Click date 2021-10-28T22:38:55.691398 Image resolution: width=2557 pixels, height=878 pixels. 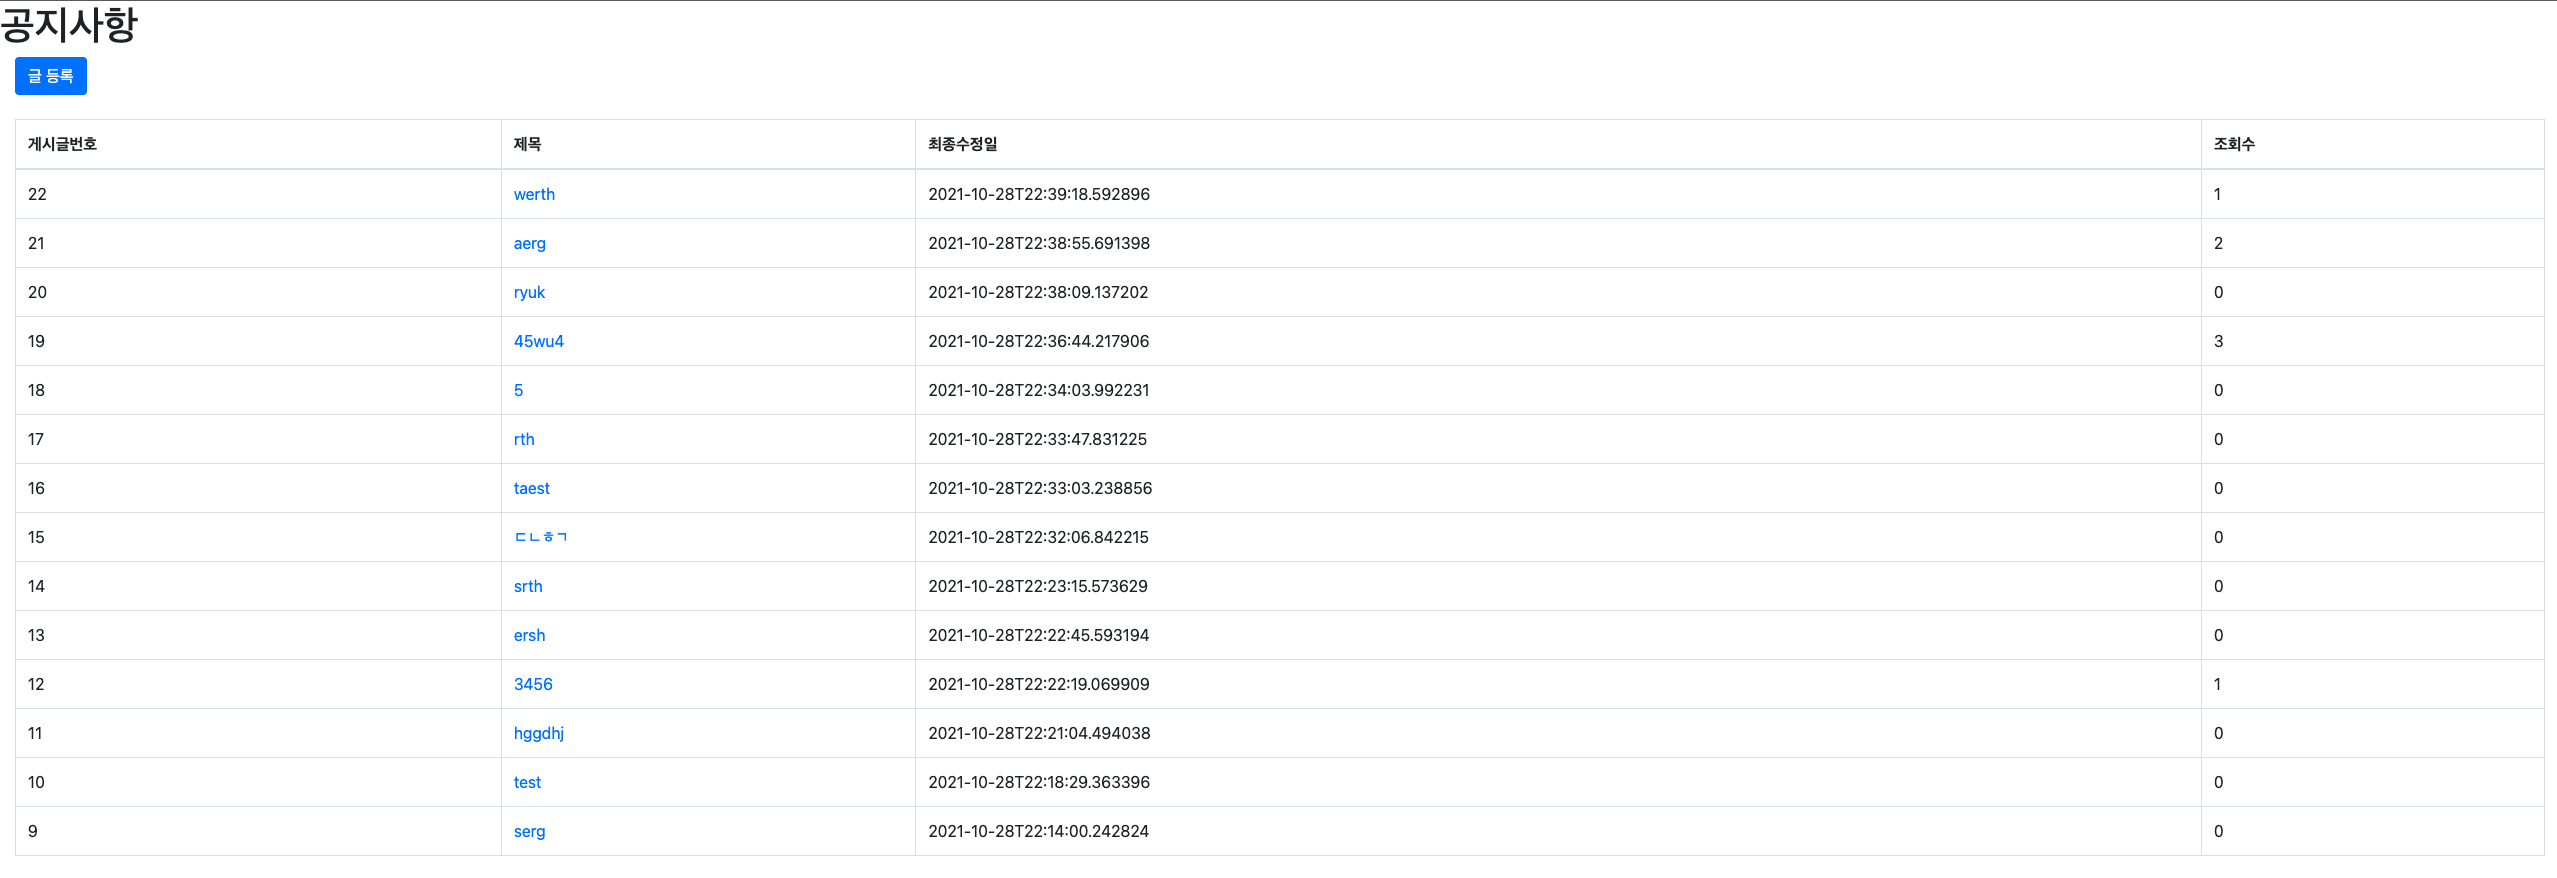coord(1039,243)
